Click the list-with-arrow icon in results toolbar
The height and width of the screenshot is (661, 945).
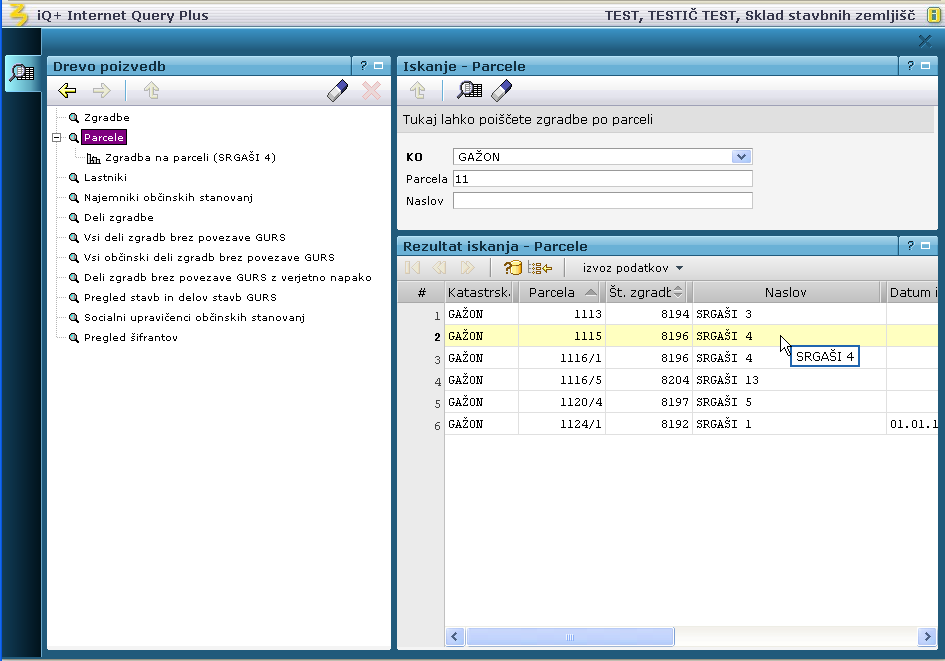click(539, 268)
